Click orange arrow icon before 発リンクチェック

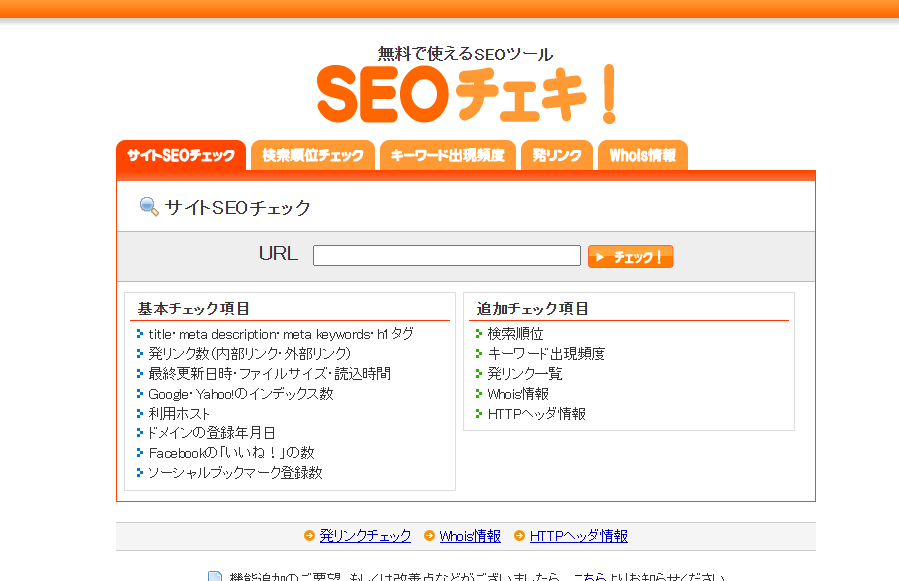309,536
